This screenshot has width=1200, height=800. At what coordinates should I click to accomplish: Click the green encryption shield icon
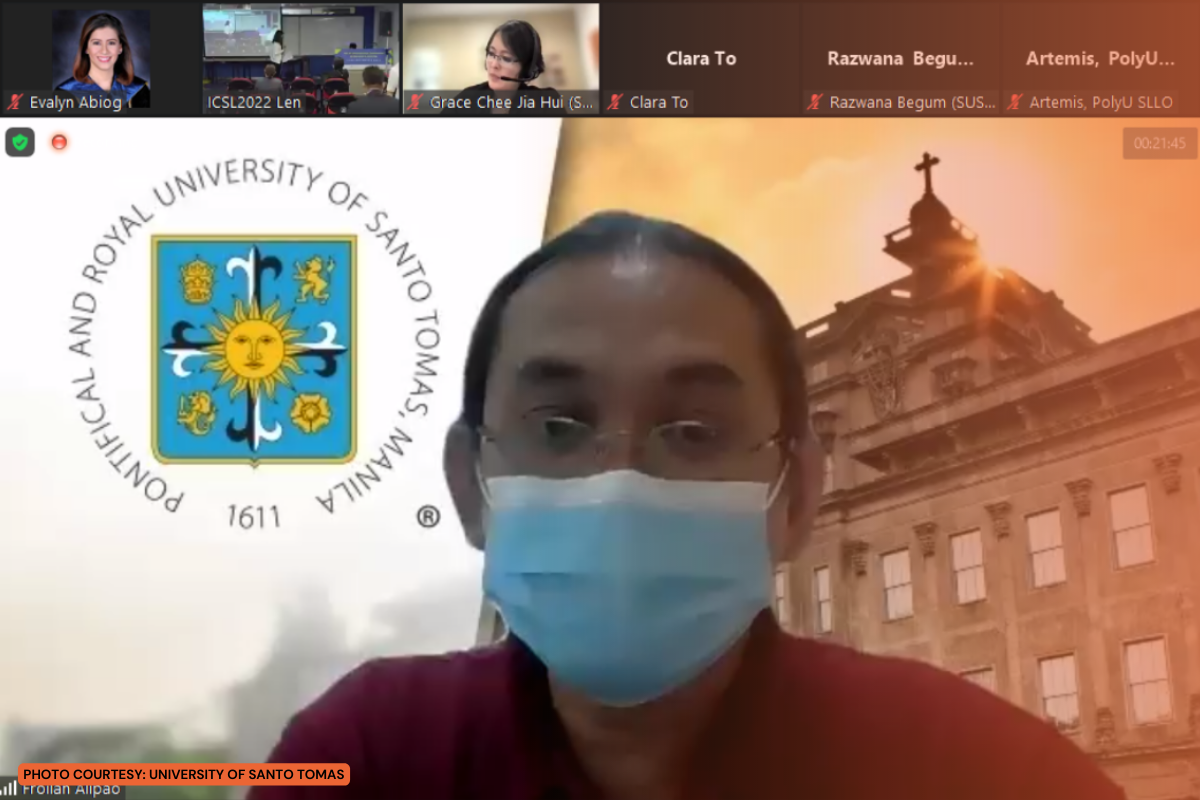[20, 142]
